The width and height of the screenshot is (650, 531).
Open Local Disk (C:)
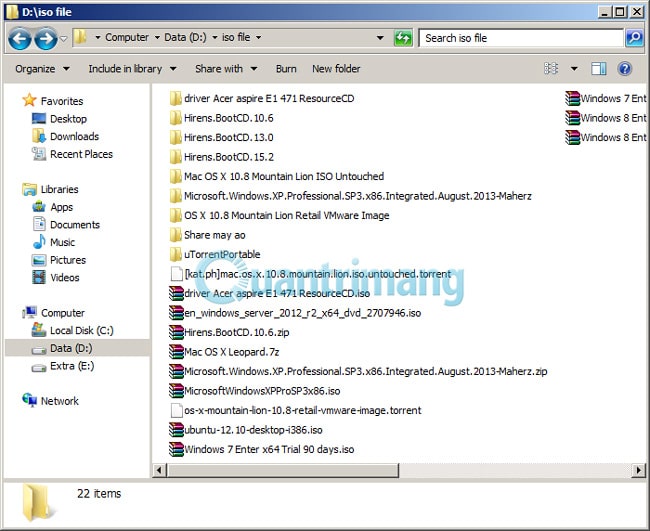[73, 330]
